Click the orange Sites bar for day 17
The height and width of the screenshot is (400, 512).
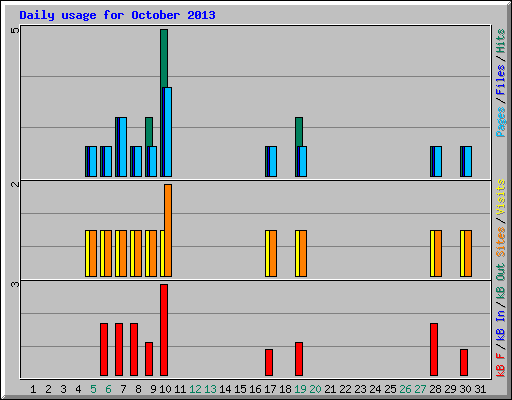click(273, 253)
